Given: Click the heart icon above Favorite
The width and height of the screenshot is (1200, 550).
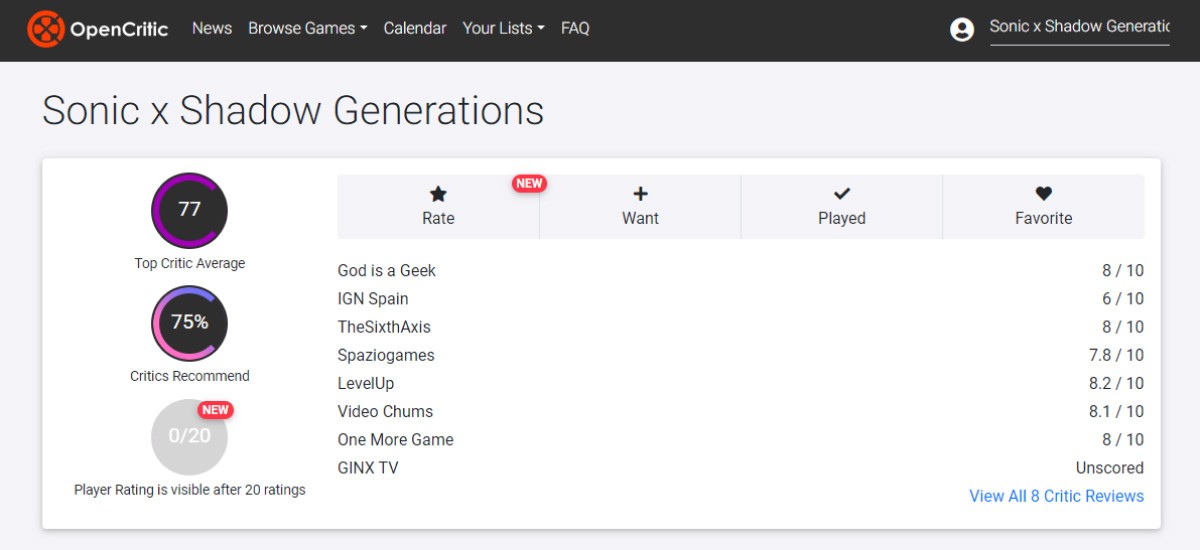Looking at the screenshot, I should pos(1043,194).
